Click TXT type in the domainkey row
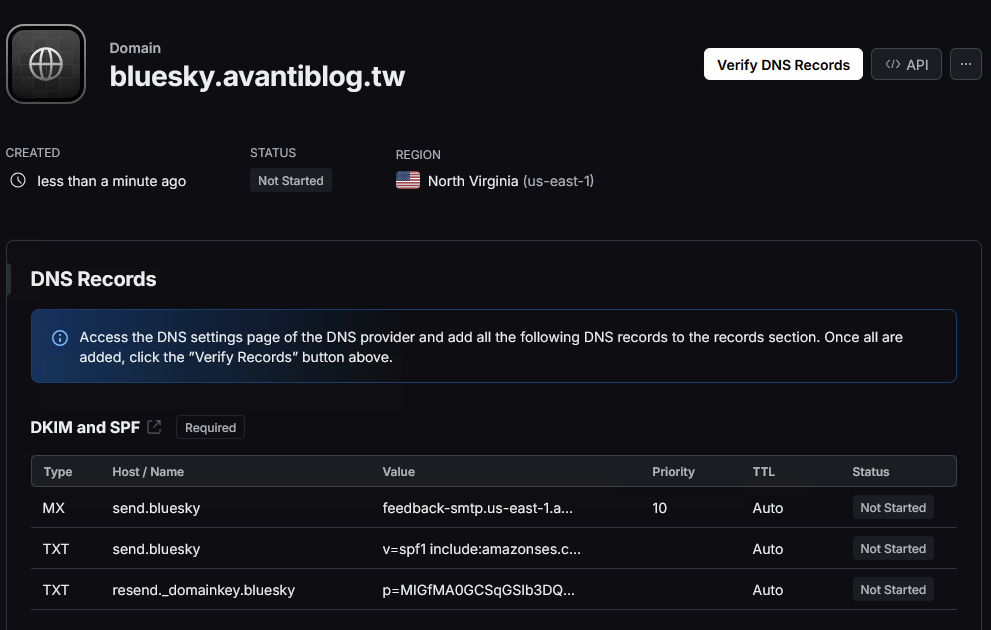The height and width of the screenshot is (630, 991). coord(56,590)
